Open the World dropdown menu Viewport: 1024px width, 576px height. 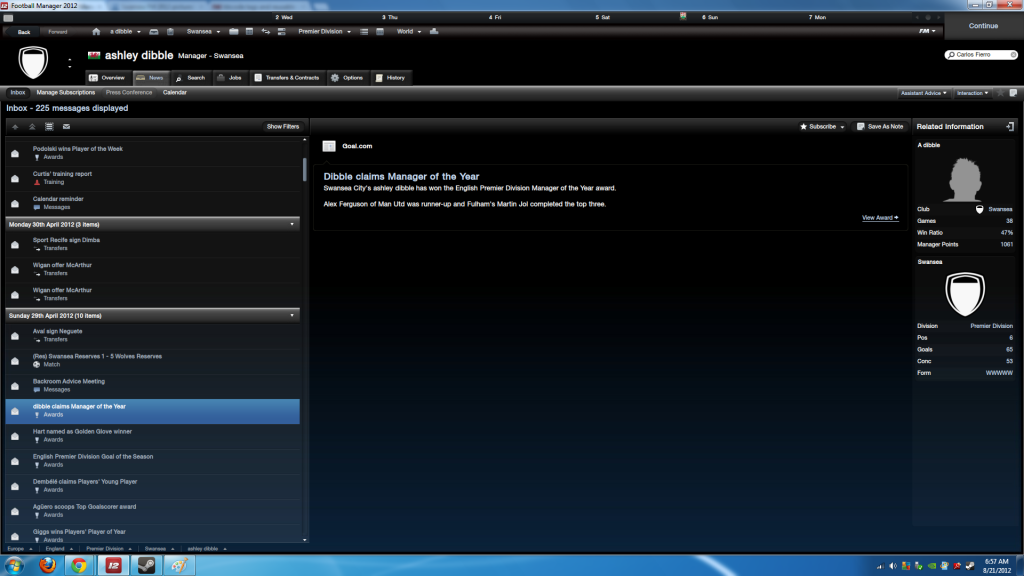tap(409, 31)
